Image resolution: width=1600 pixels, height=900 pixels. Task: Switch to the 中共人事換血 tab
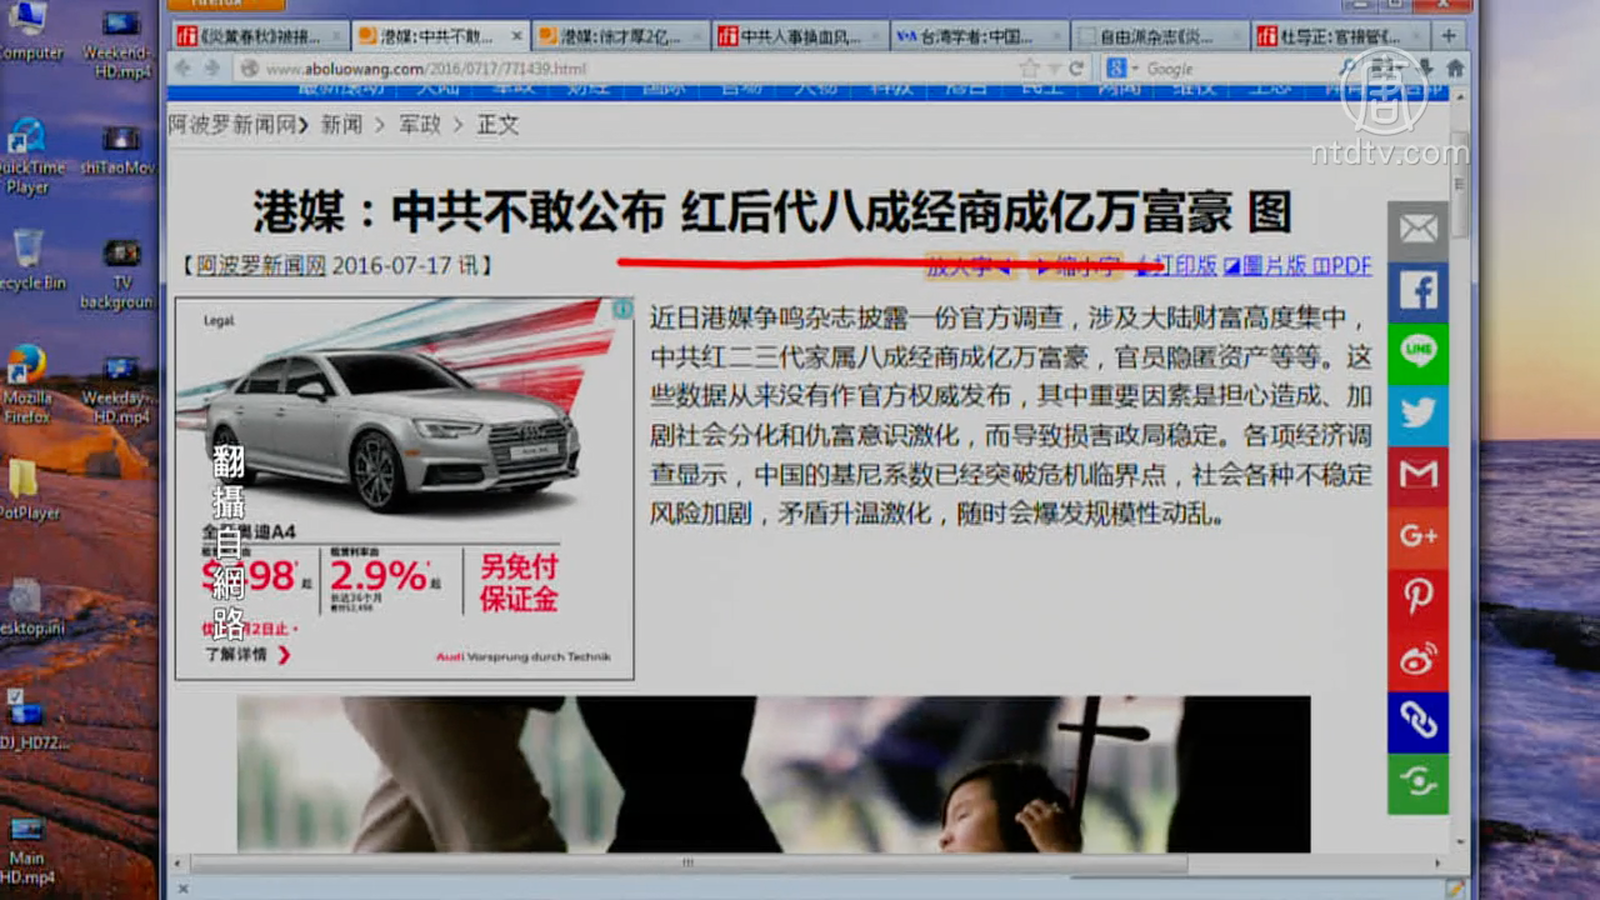click(x=790, y=37)
